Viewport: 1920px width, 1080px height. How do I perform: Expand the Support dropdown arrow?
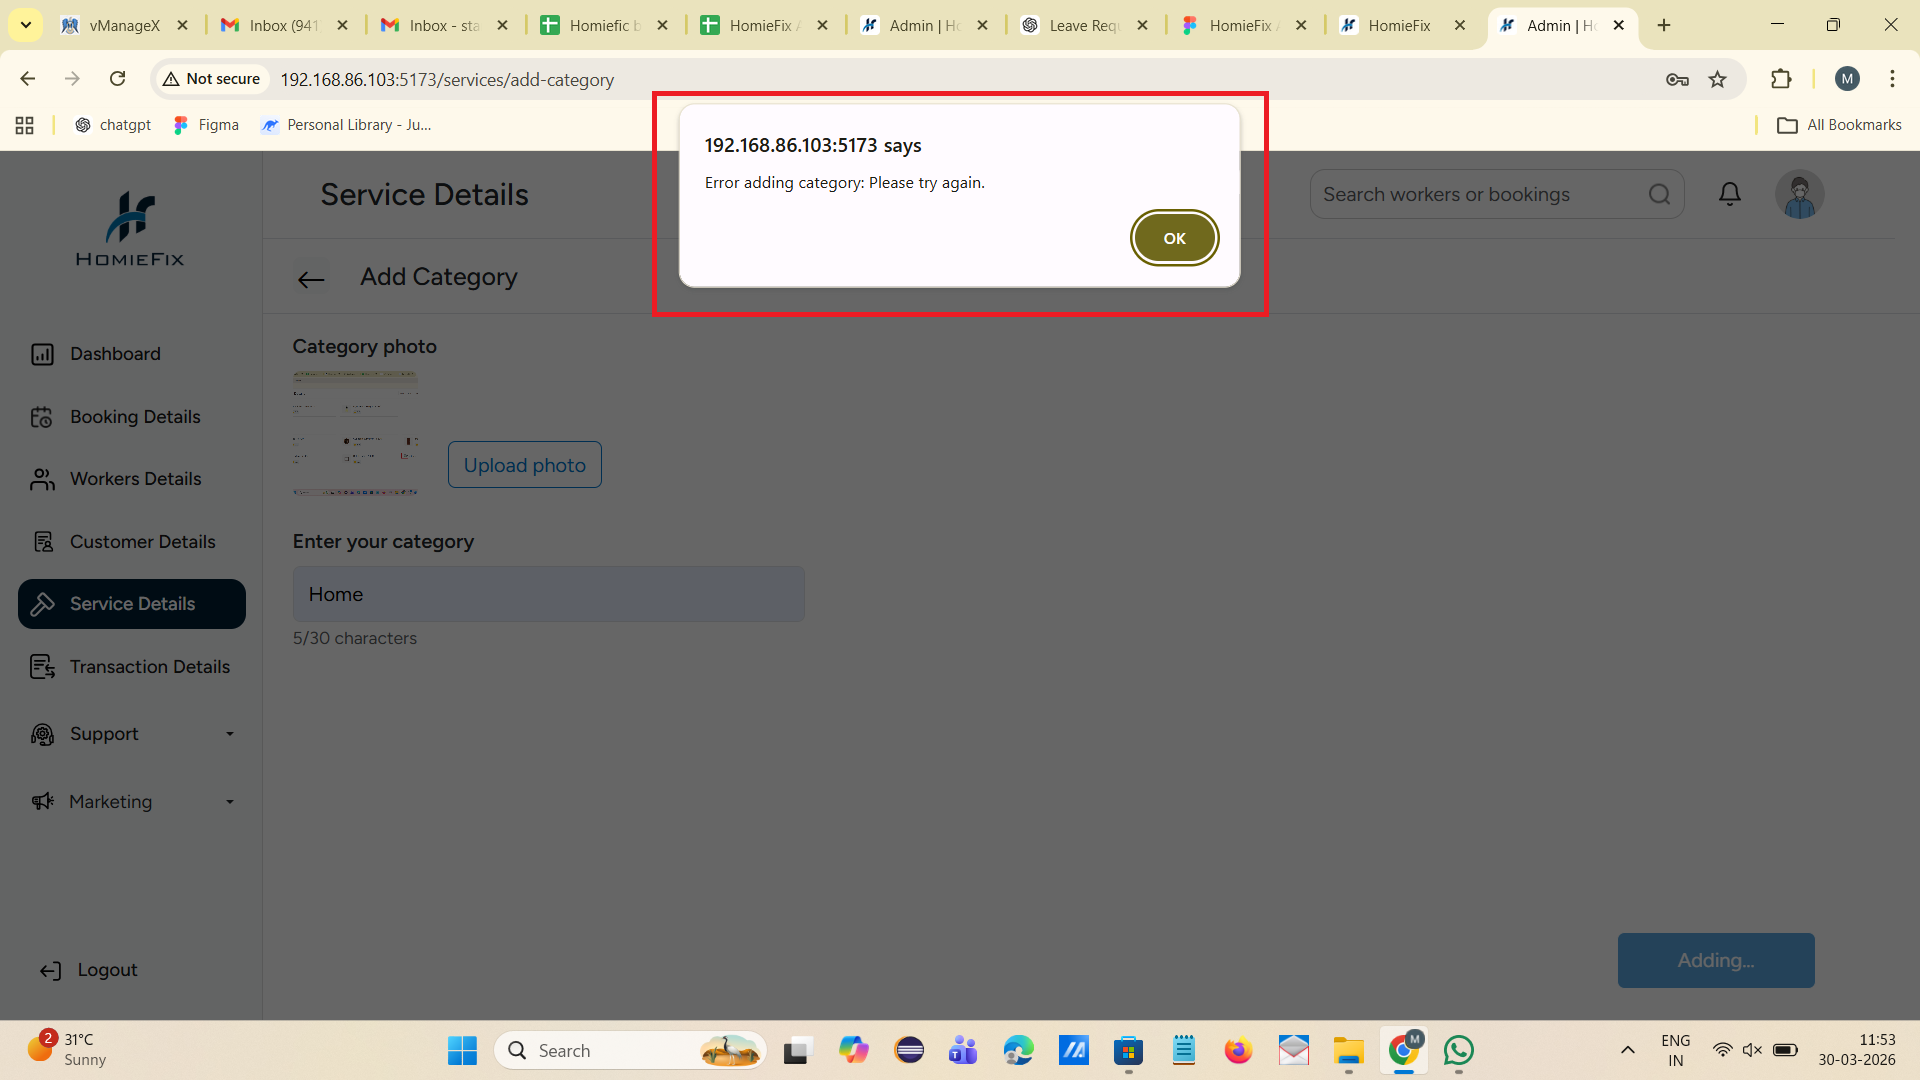click(230, 734)
